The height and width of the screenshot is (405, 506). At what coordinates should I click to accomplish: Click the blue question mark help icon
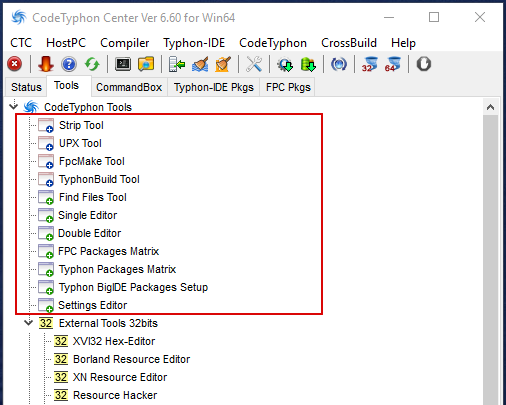[x=69, y=64]
